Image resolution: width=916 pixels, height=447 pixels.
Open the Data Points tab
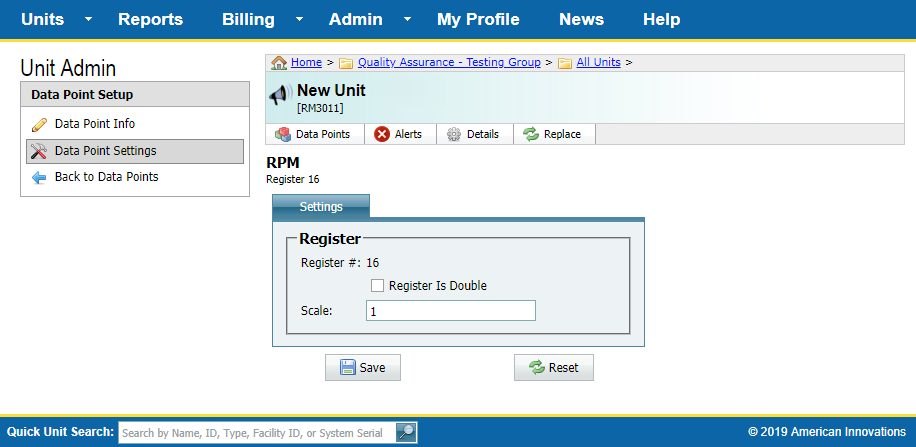[x=315, y=134]
